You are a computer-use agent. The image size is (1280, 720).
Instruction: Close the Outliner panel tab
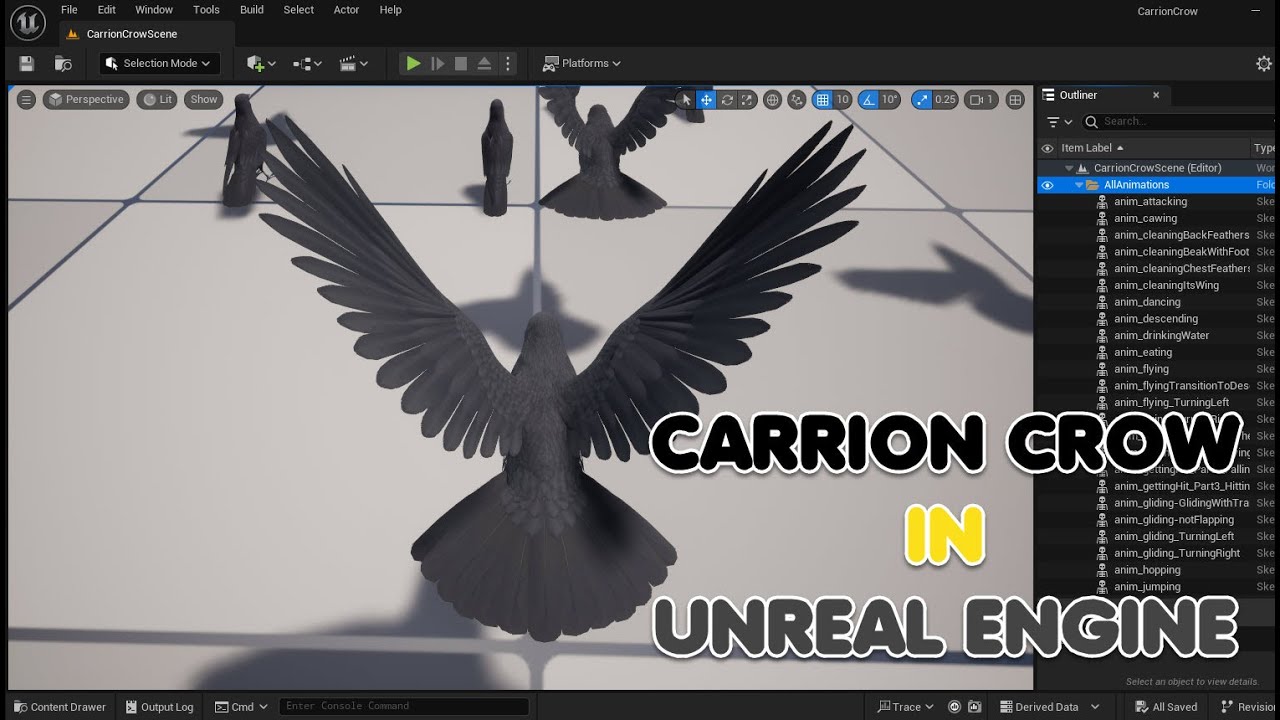pyautogui.click(x=1156, y=95)
